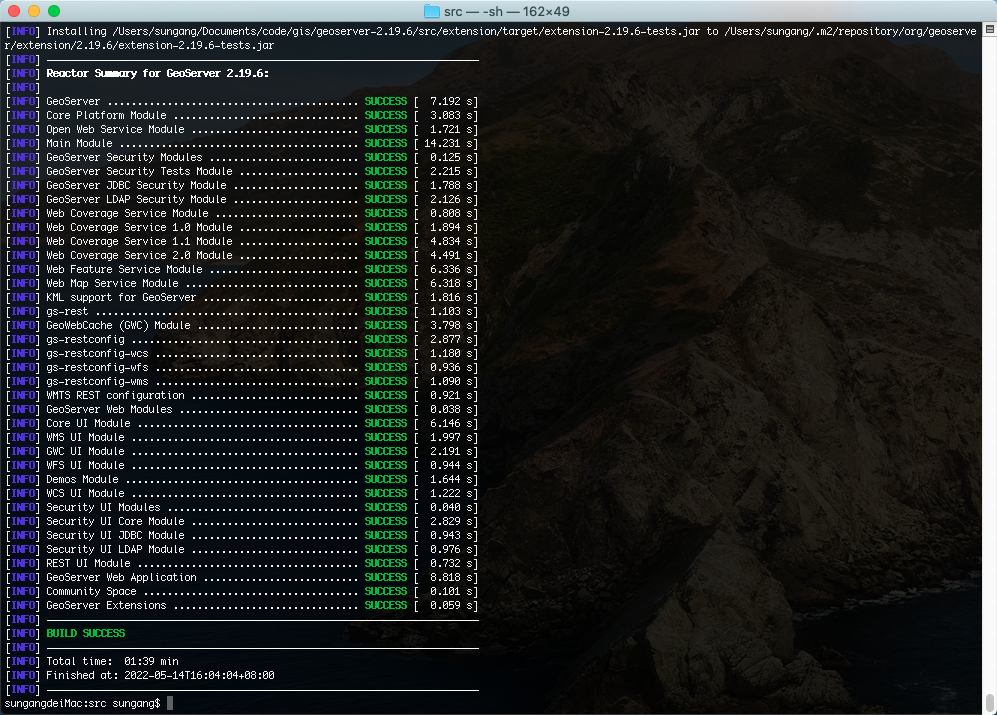The image size is (997, 715).
Task: Click the 'GeoWebCache (GWC) Module' line
Action: click(x=118, y=325)
